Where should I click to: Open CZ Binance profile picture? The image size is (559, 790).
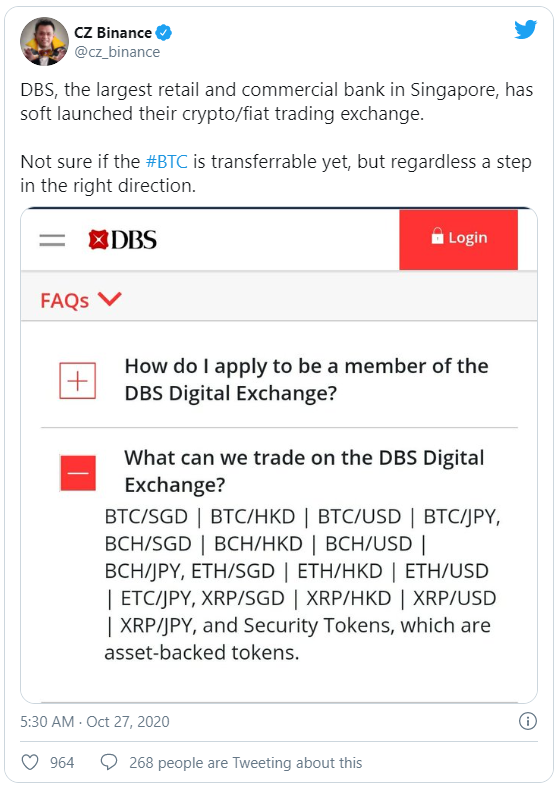44,41
